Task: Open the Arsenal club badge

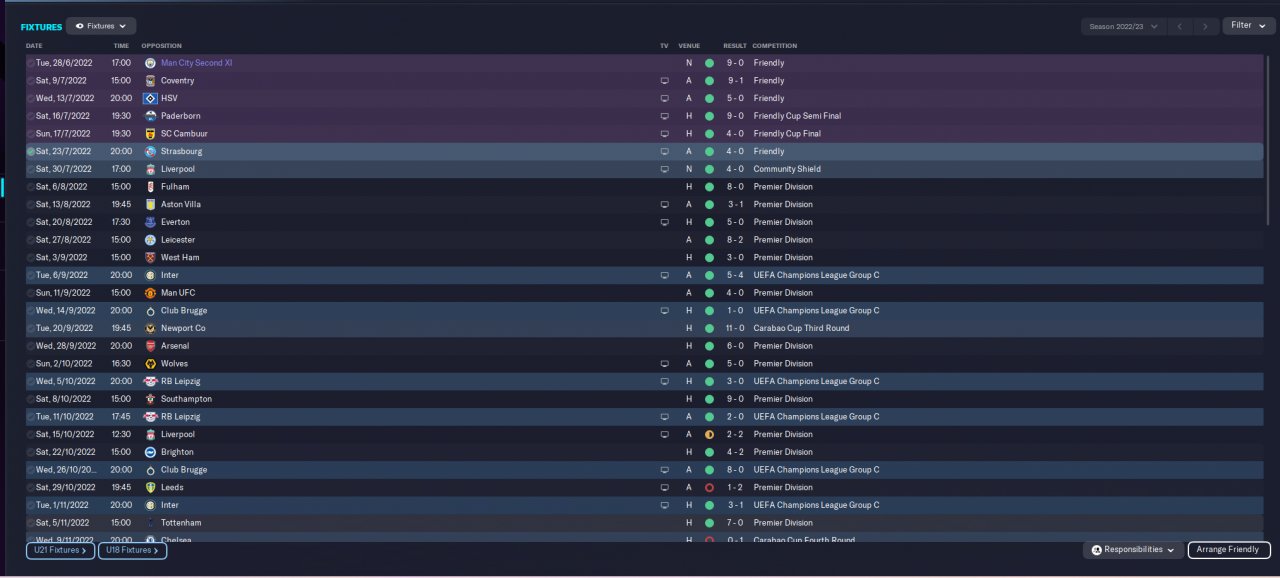Action: pos(150,346)
